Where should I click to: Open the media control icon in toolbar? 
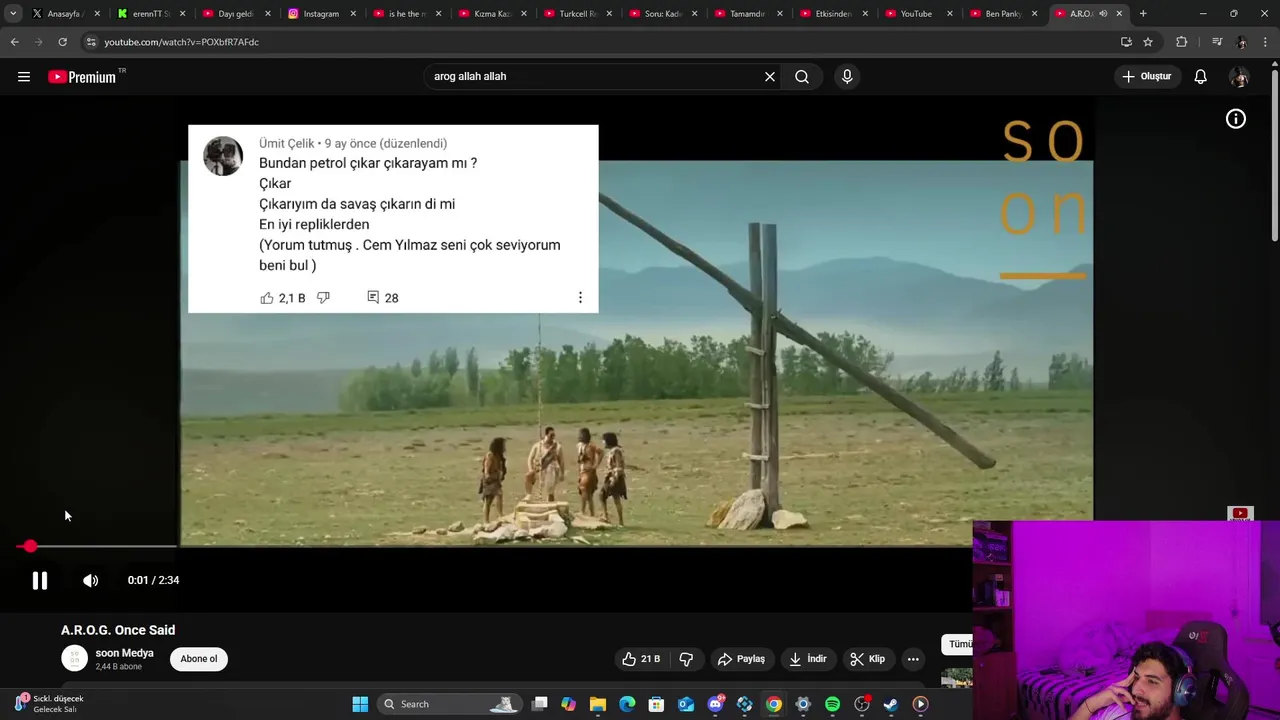coord(1216,42)
